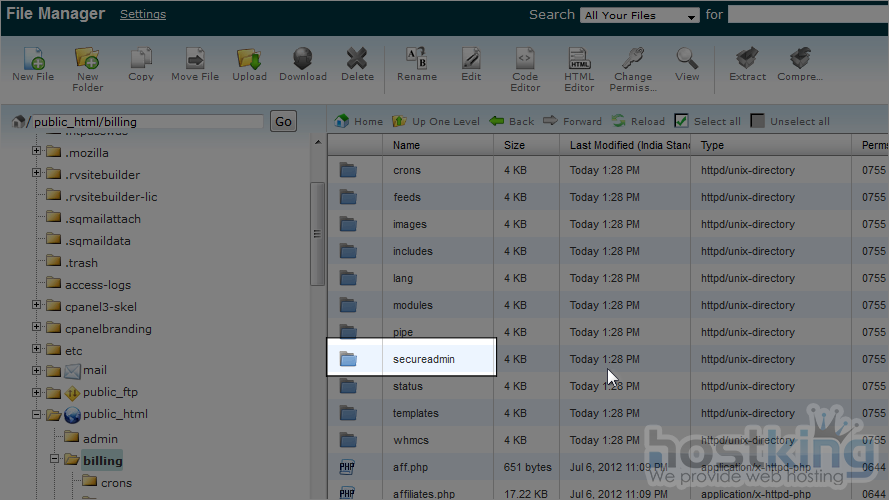This screenshot has width=889, height=500.
Task: Click the Upload icon
Action: (249, 60)
